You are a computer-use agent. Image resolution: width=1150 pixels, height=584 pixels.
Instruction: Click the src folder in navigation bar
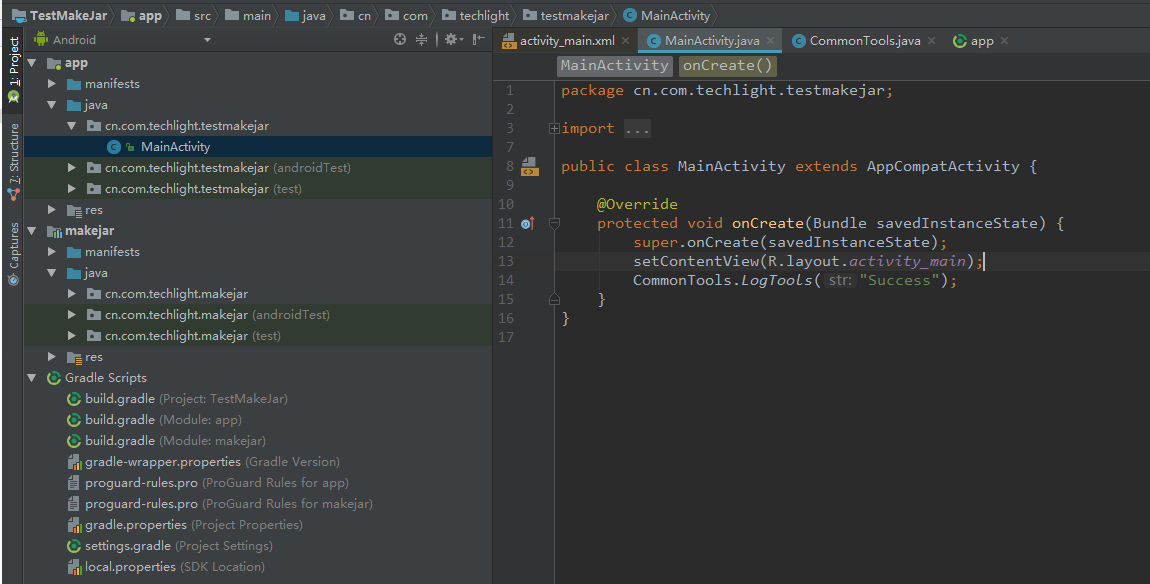[x=194, y=15]
